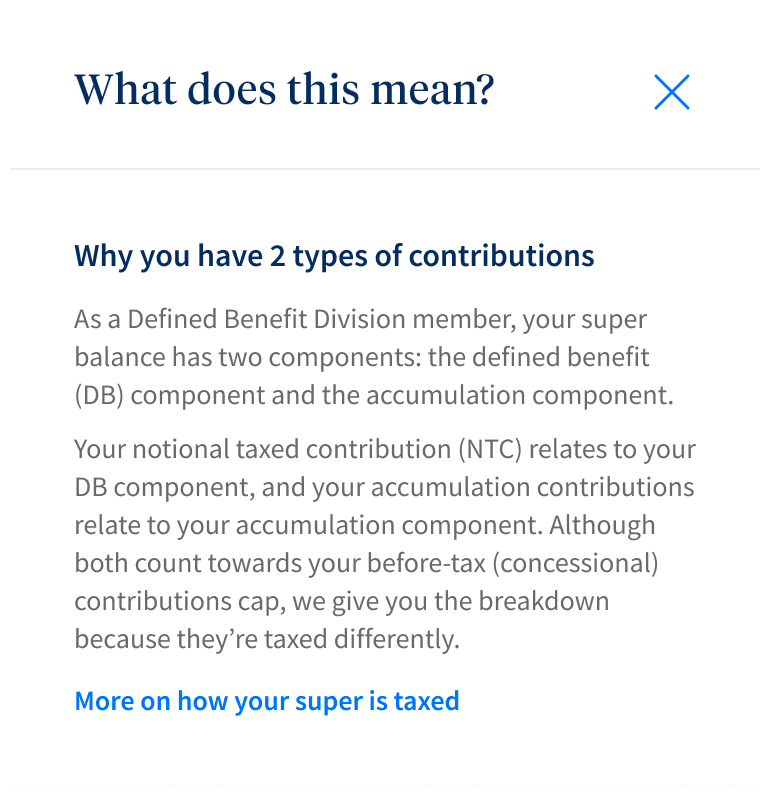Viewport: 768px width, 802px height.
Task: Click the line starting "balance has two components"
Action: click(x=362, y=357)
